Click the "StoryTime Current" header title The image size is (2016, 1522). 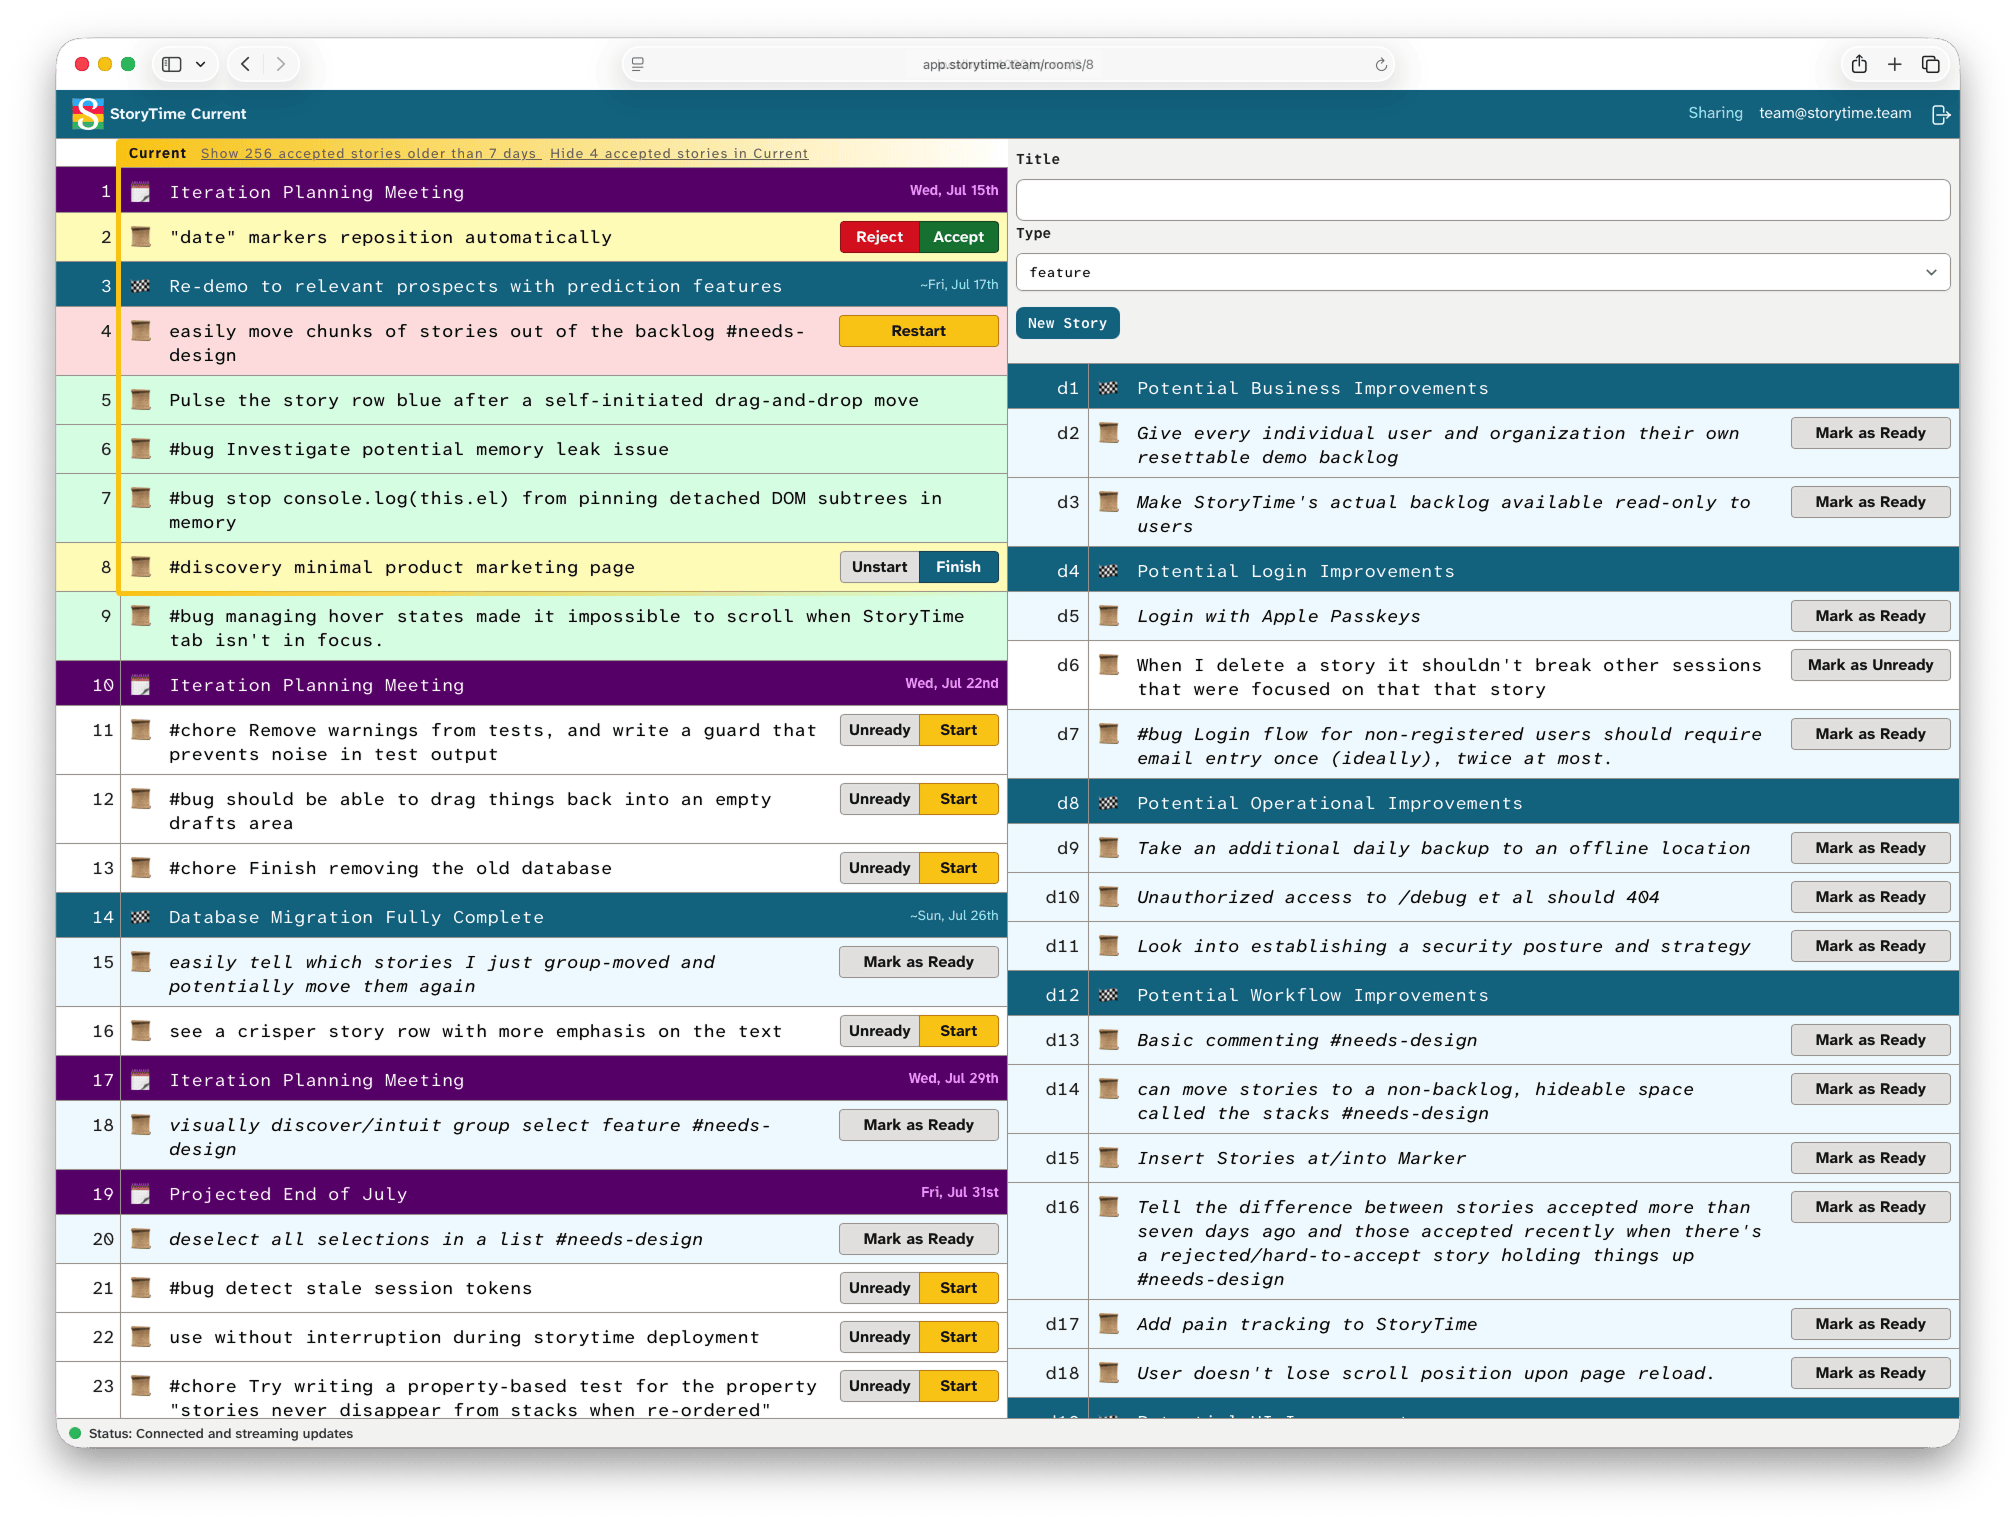coord(178,114)
